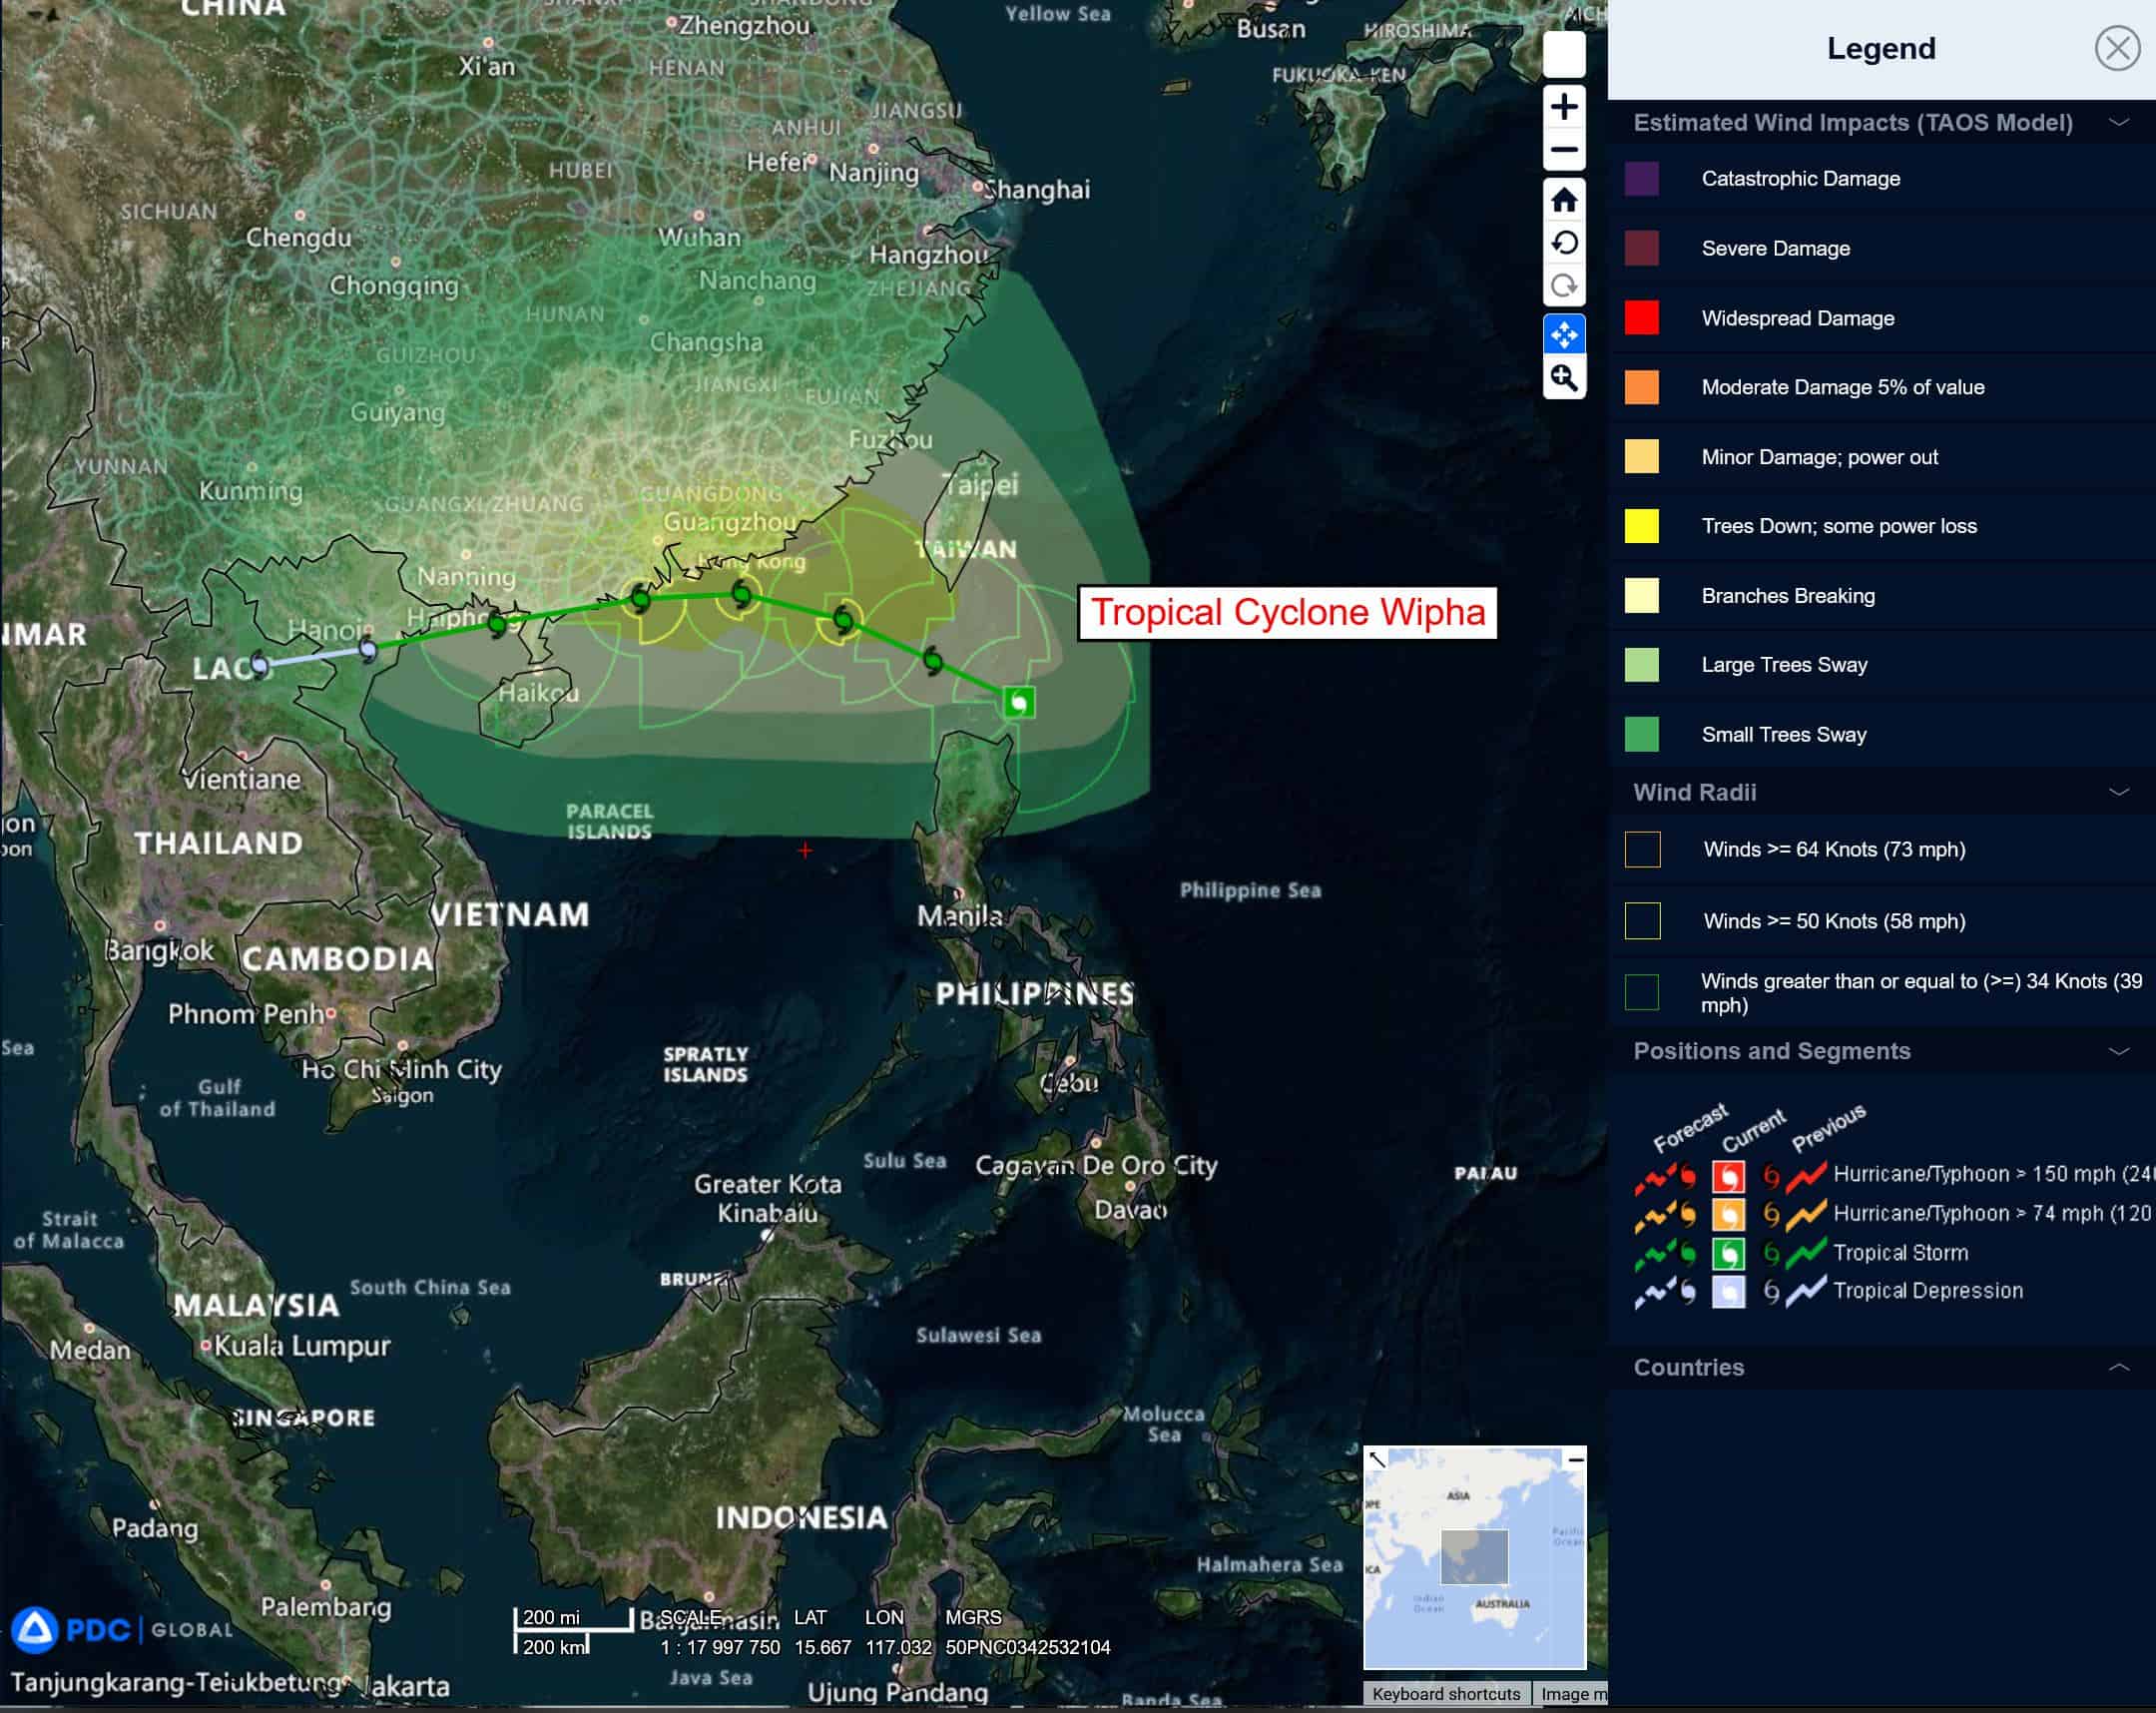The width and height of the screenshot is (2156, 1713).
Task: Click MGRS coordinate value 50PNC0342532104
Action: [1028, 1647]
